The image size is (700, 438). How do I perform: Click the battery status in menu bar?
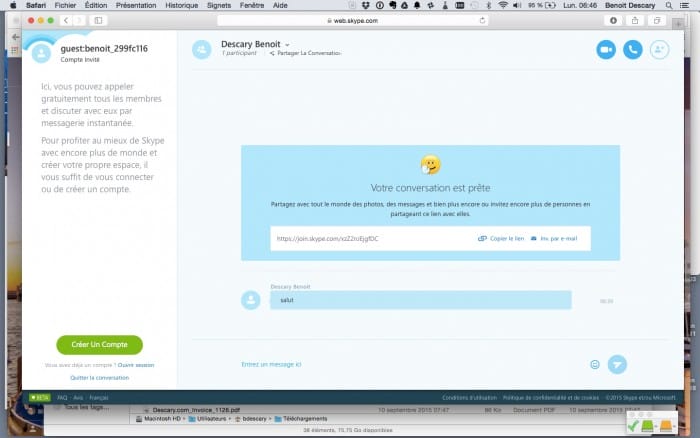point(542,5)
